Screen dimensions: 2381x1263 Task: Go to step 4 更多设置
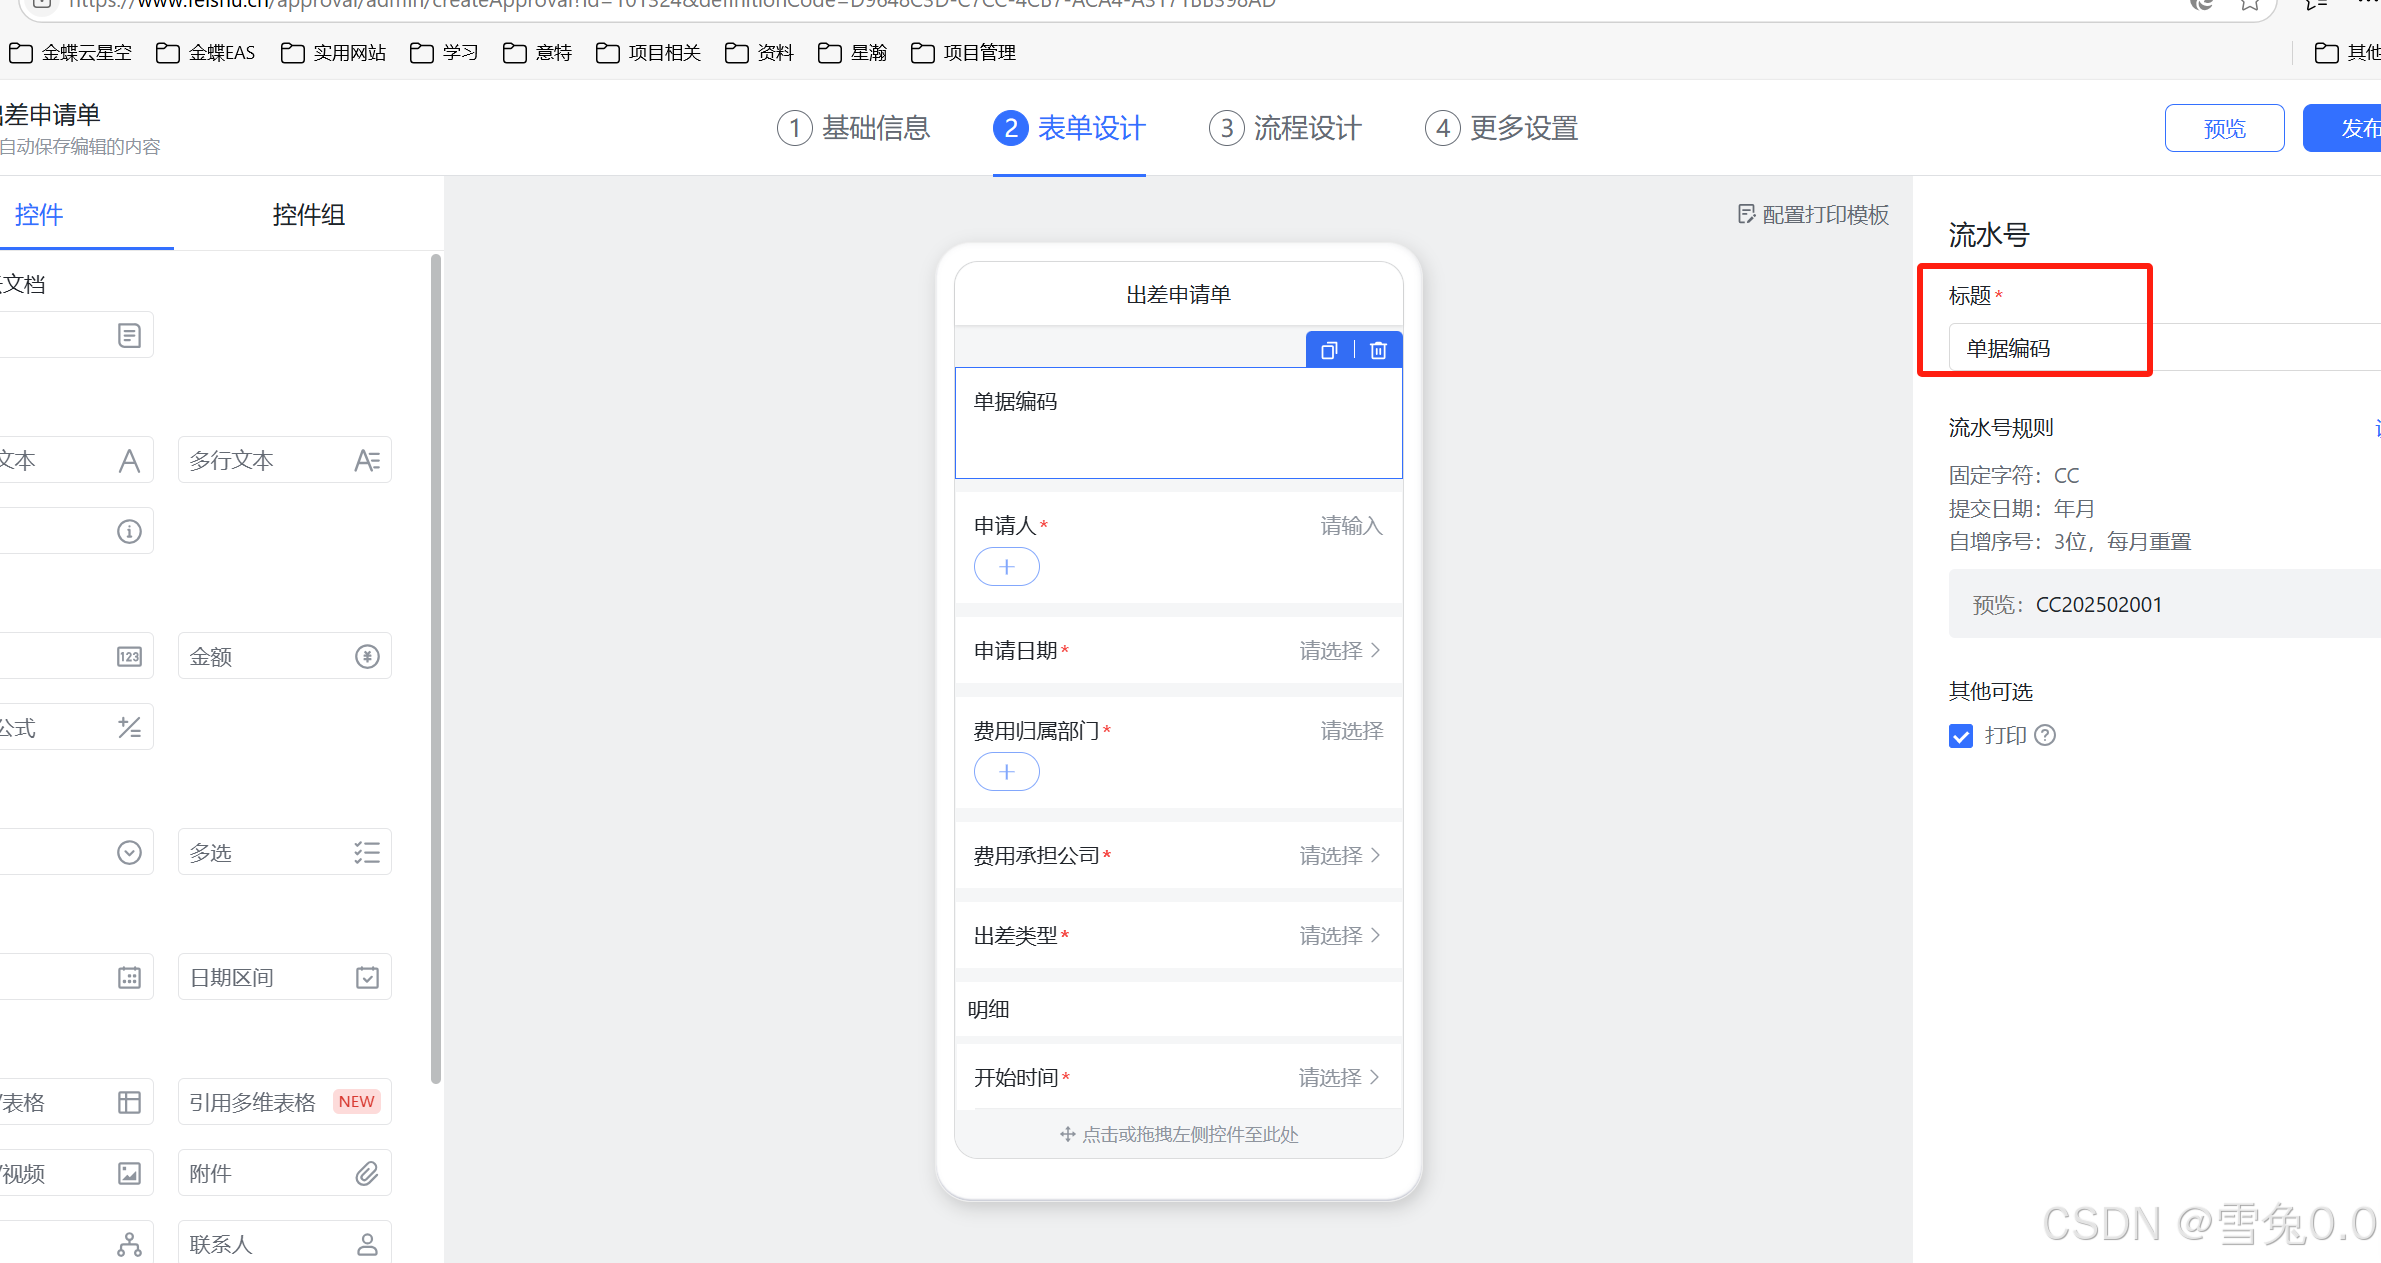click(x=1501, y=128)
